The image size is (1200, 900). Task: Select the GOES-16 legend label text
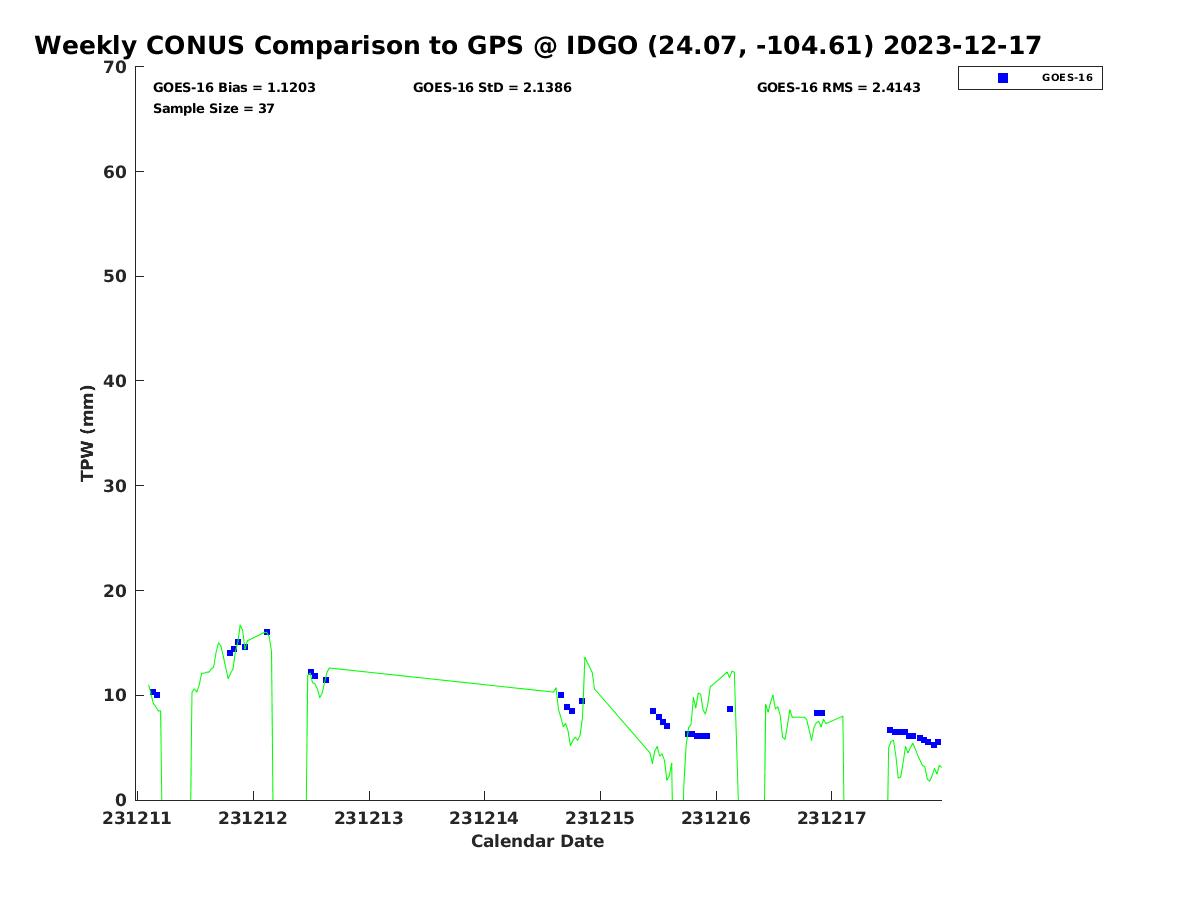pos(1067,78)
